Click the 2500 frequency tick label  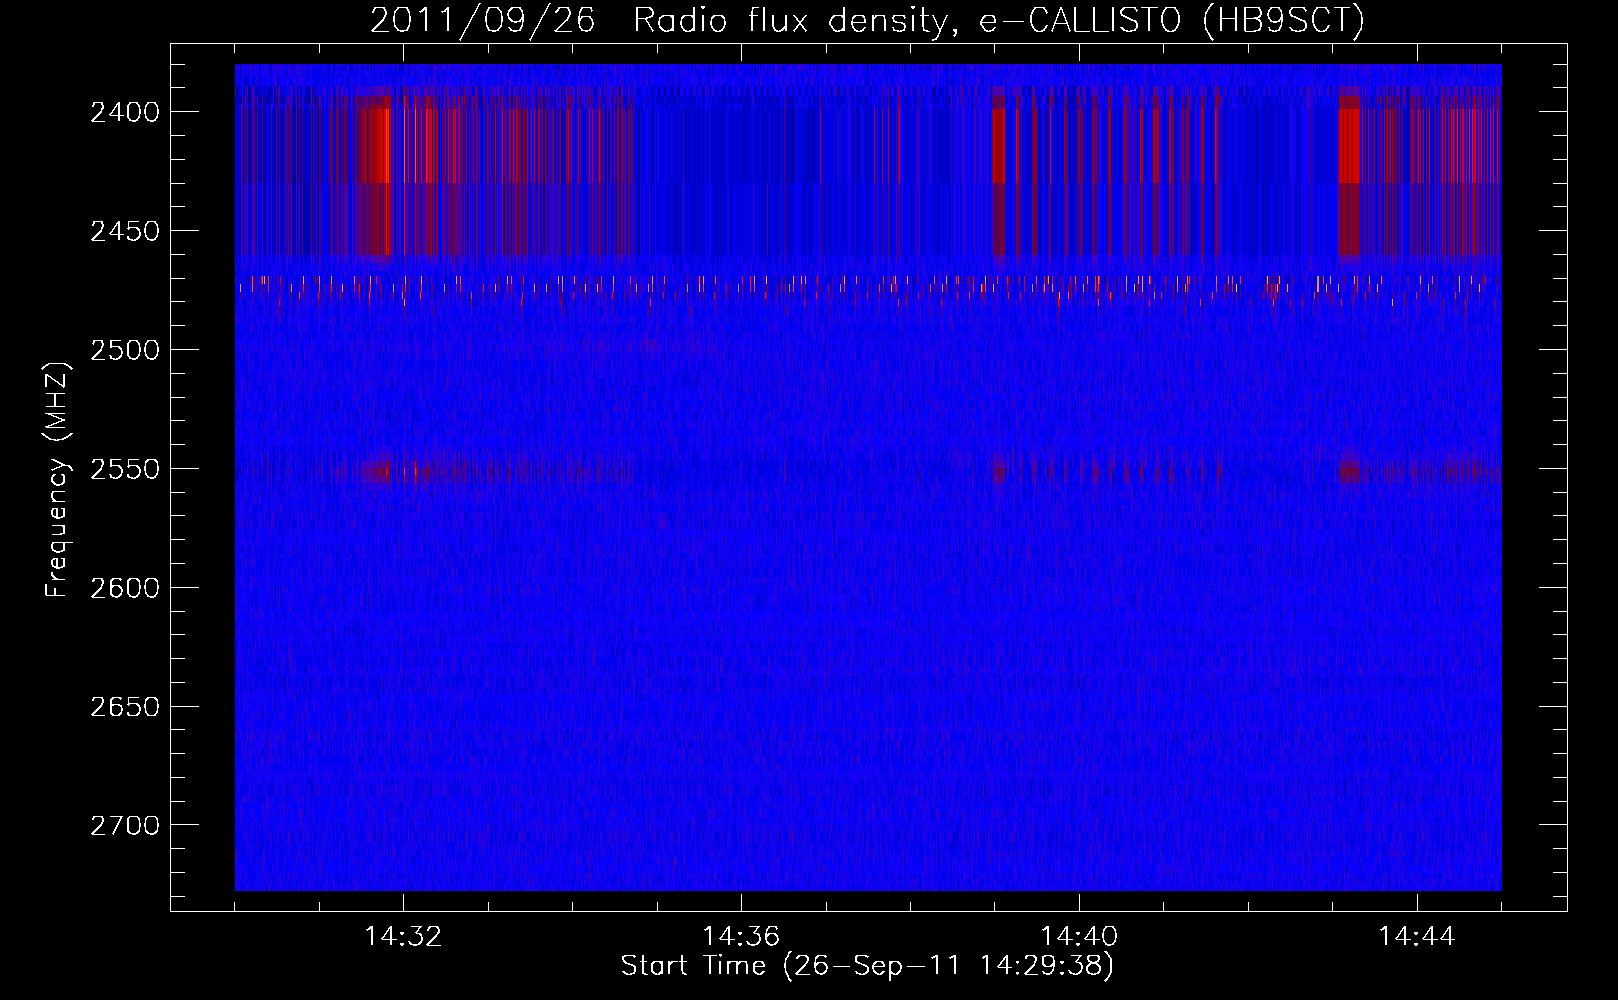tap(125, 350)
